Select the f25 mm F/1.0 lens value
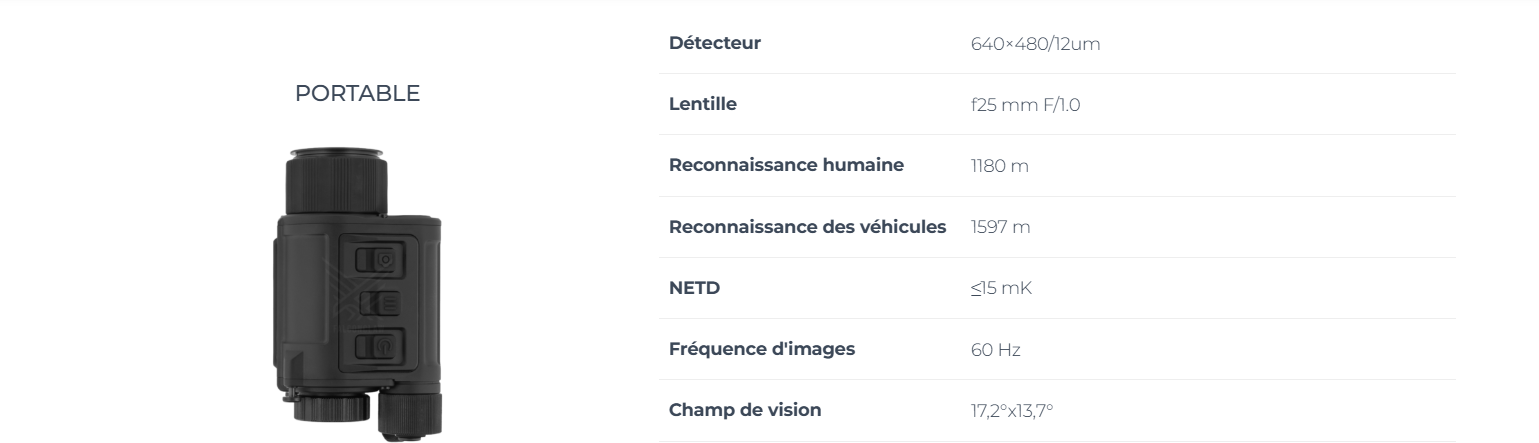The width and height of the screenshot is (1539, 443). tap(1025, 105)
